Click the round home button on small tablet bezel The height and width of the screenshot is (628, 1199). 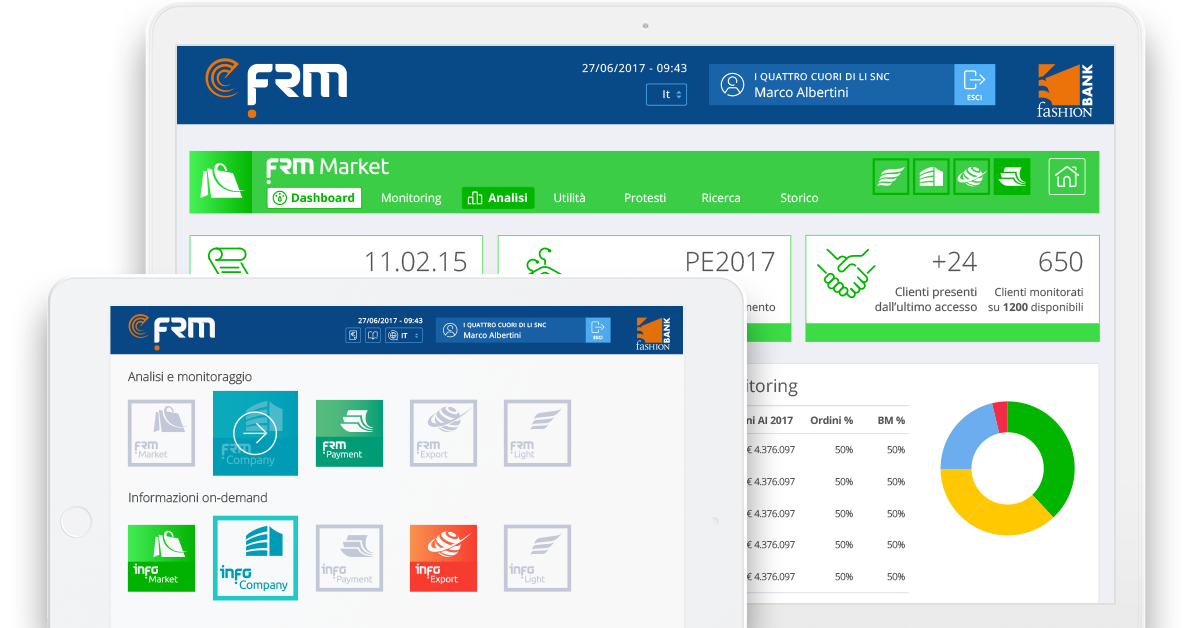tap(76, 522)
